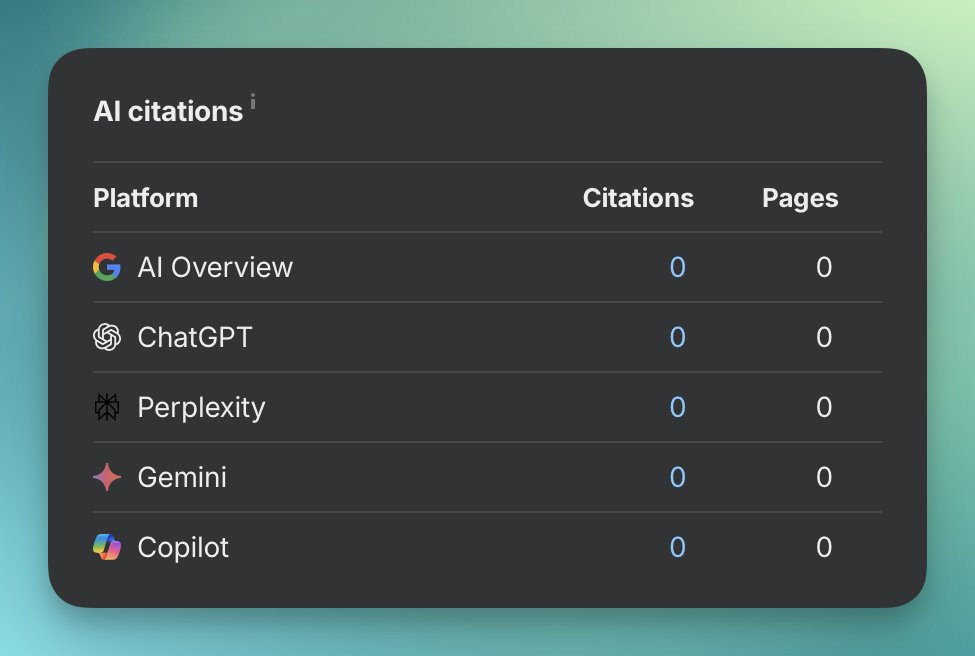Click the Copilot logo icon

[x=107, y=547]
